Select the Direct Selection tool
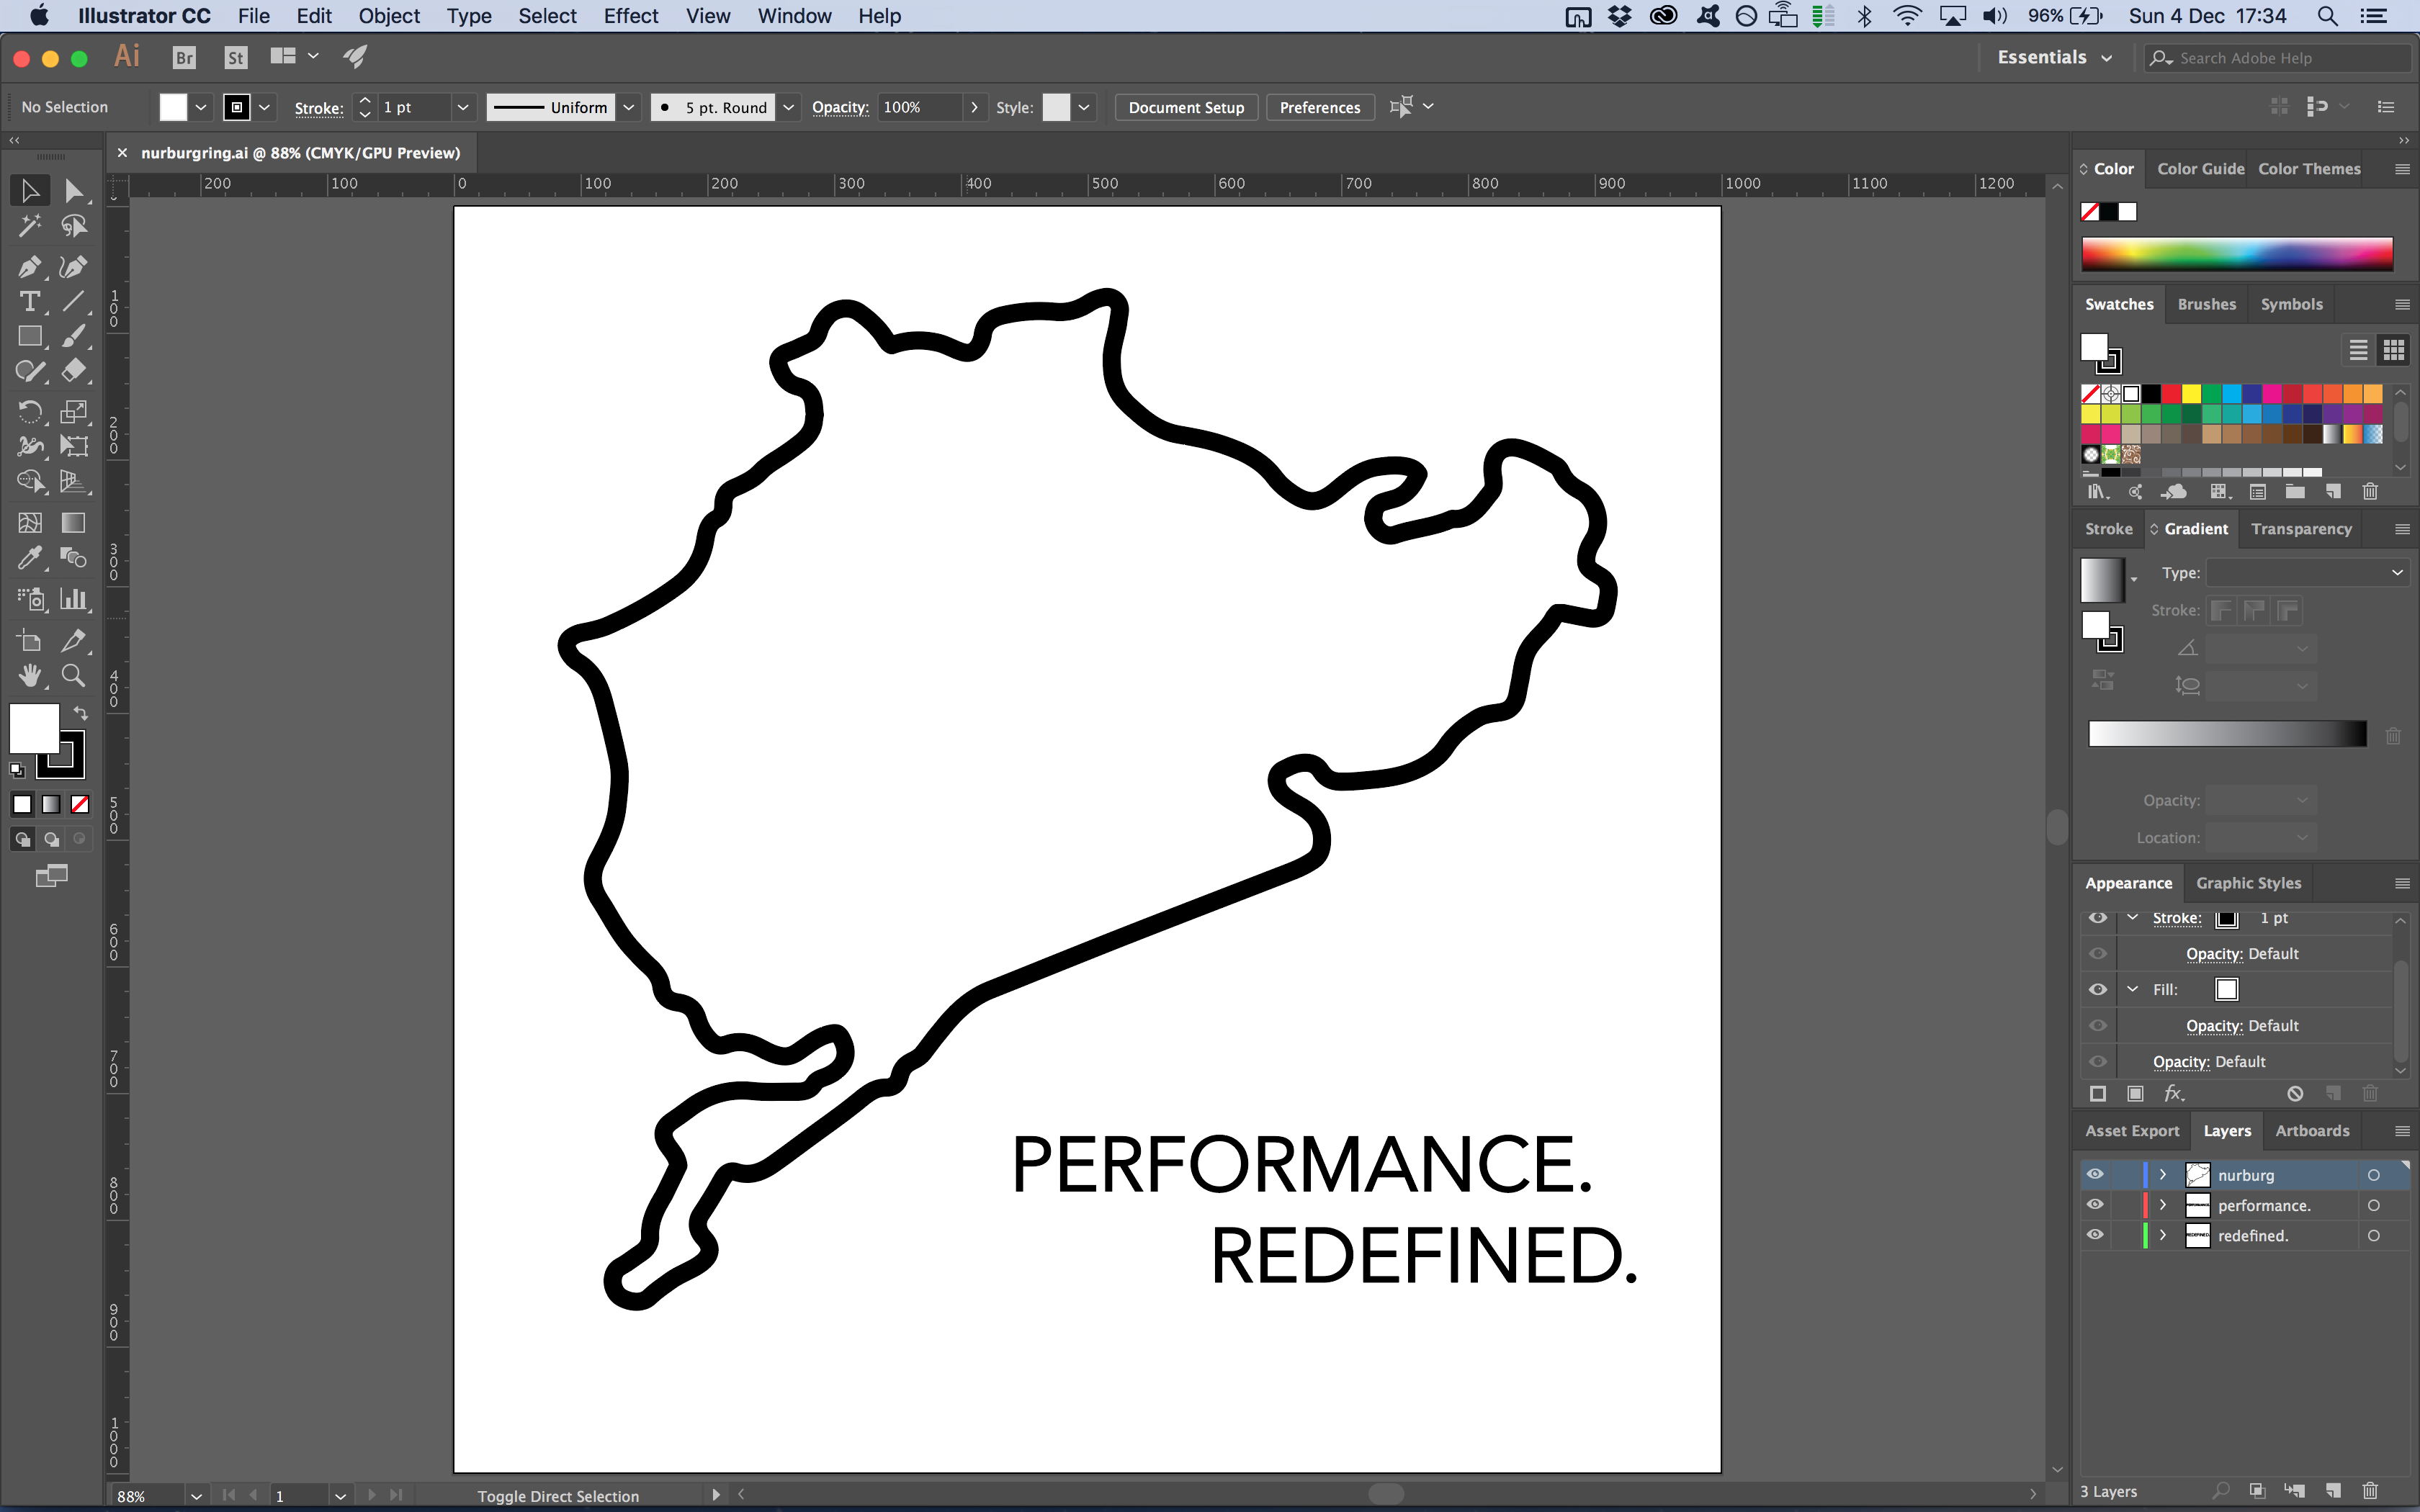Image resolution: width=2420 pixels, height=1512 pixels. point(73,190)
